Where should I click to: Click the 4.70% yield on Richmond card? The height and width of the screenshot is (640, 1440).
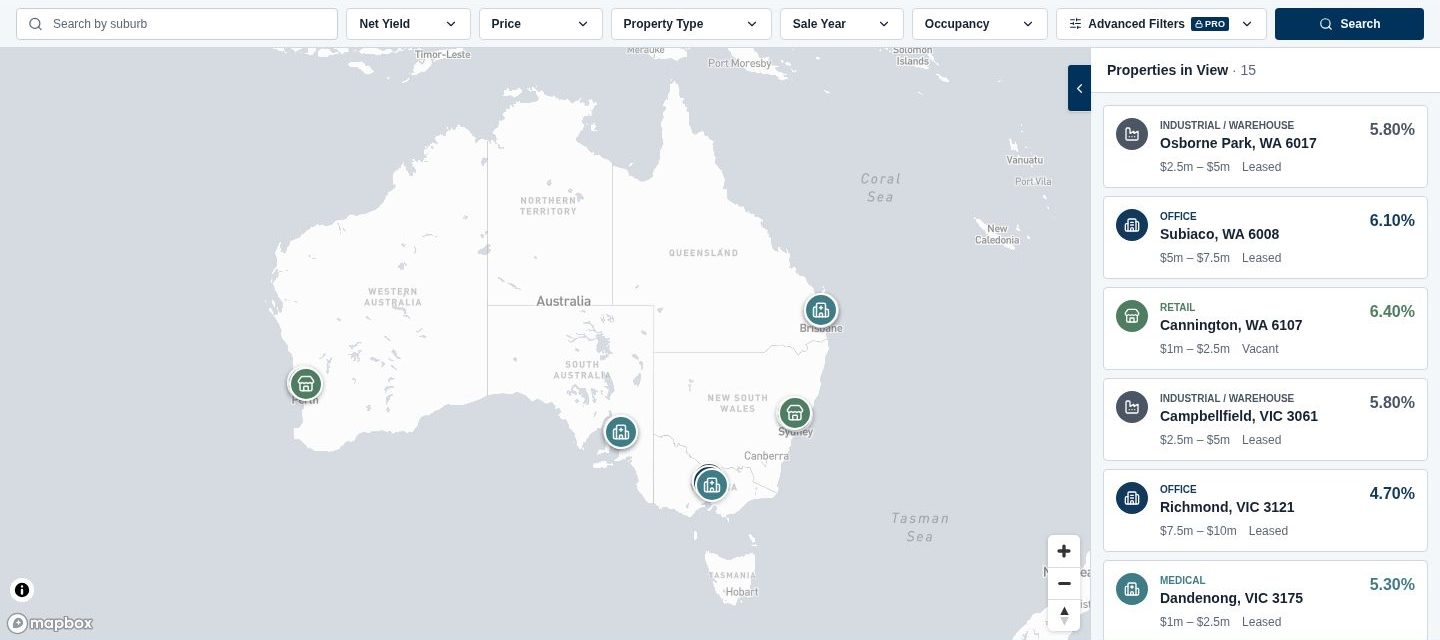[1392, 494]
